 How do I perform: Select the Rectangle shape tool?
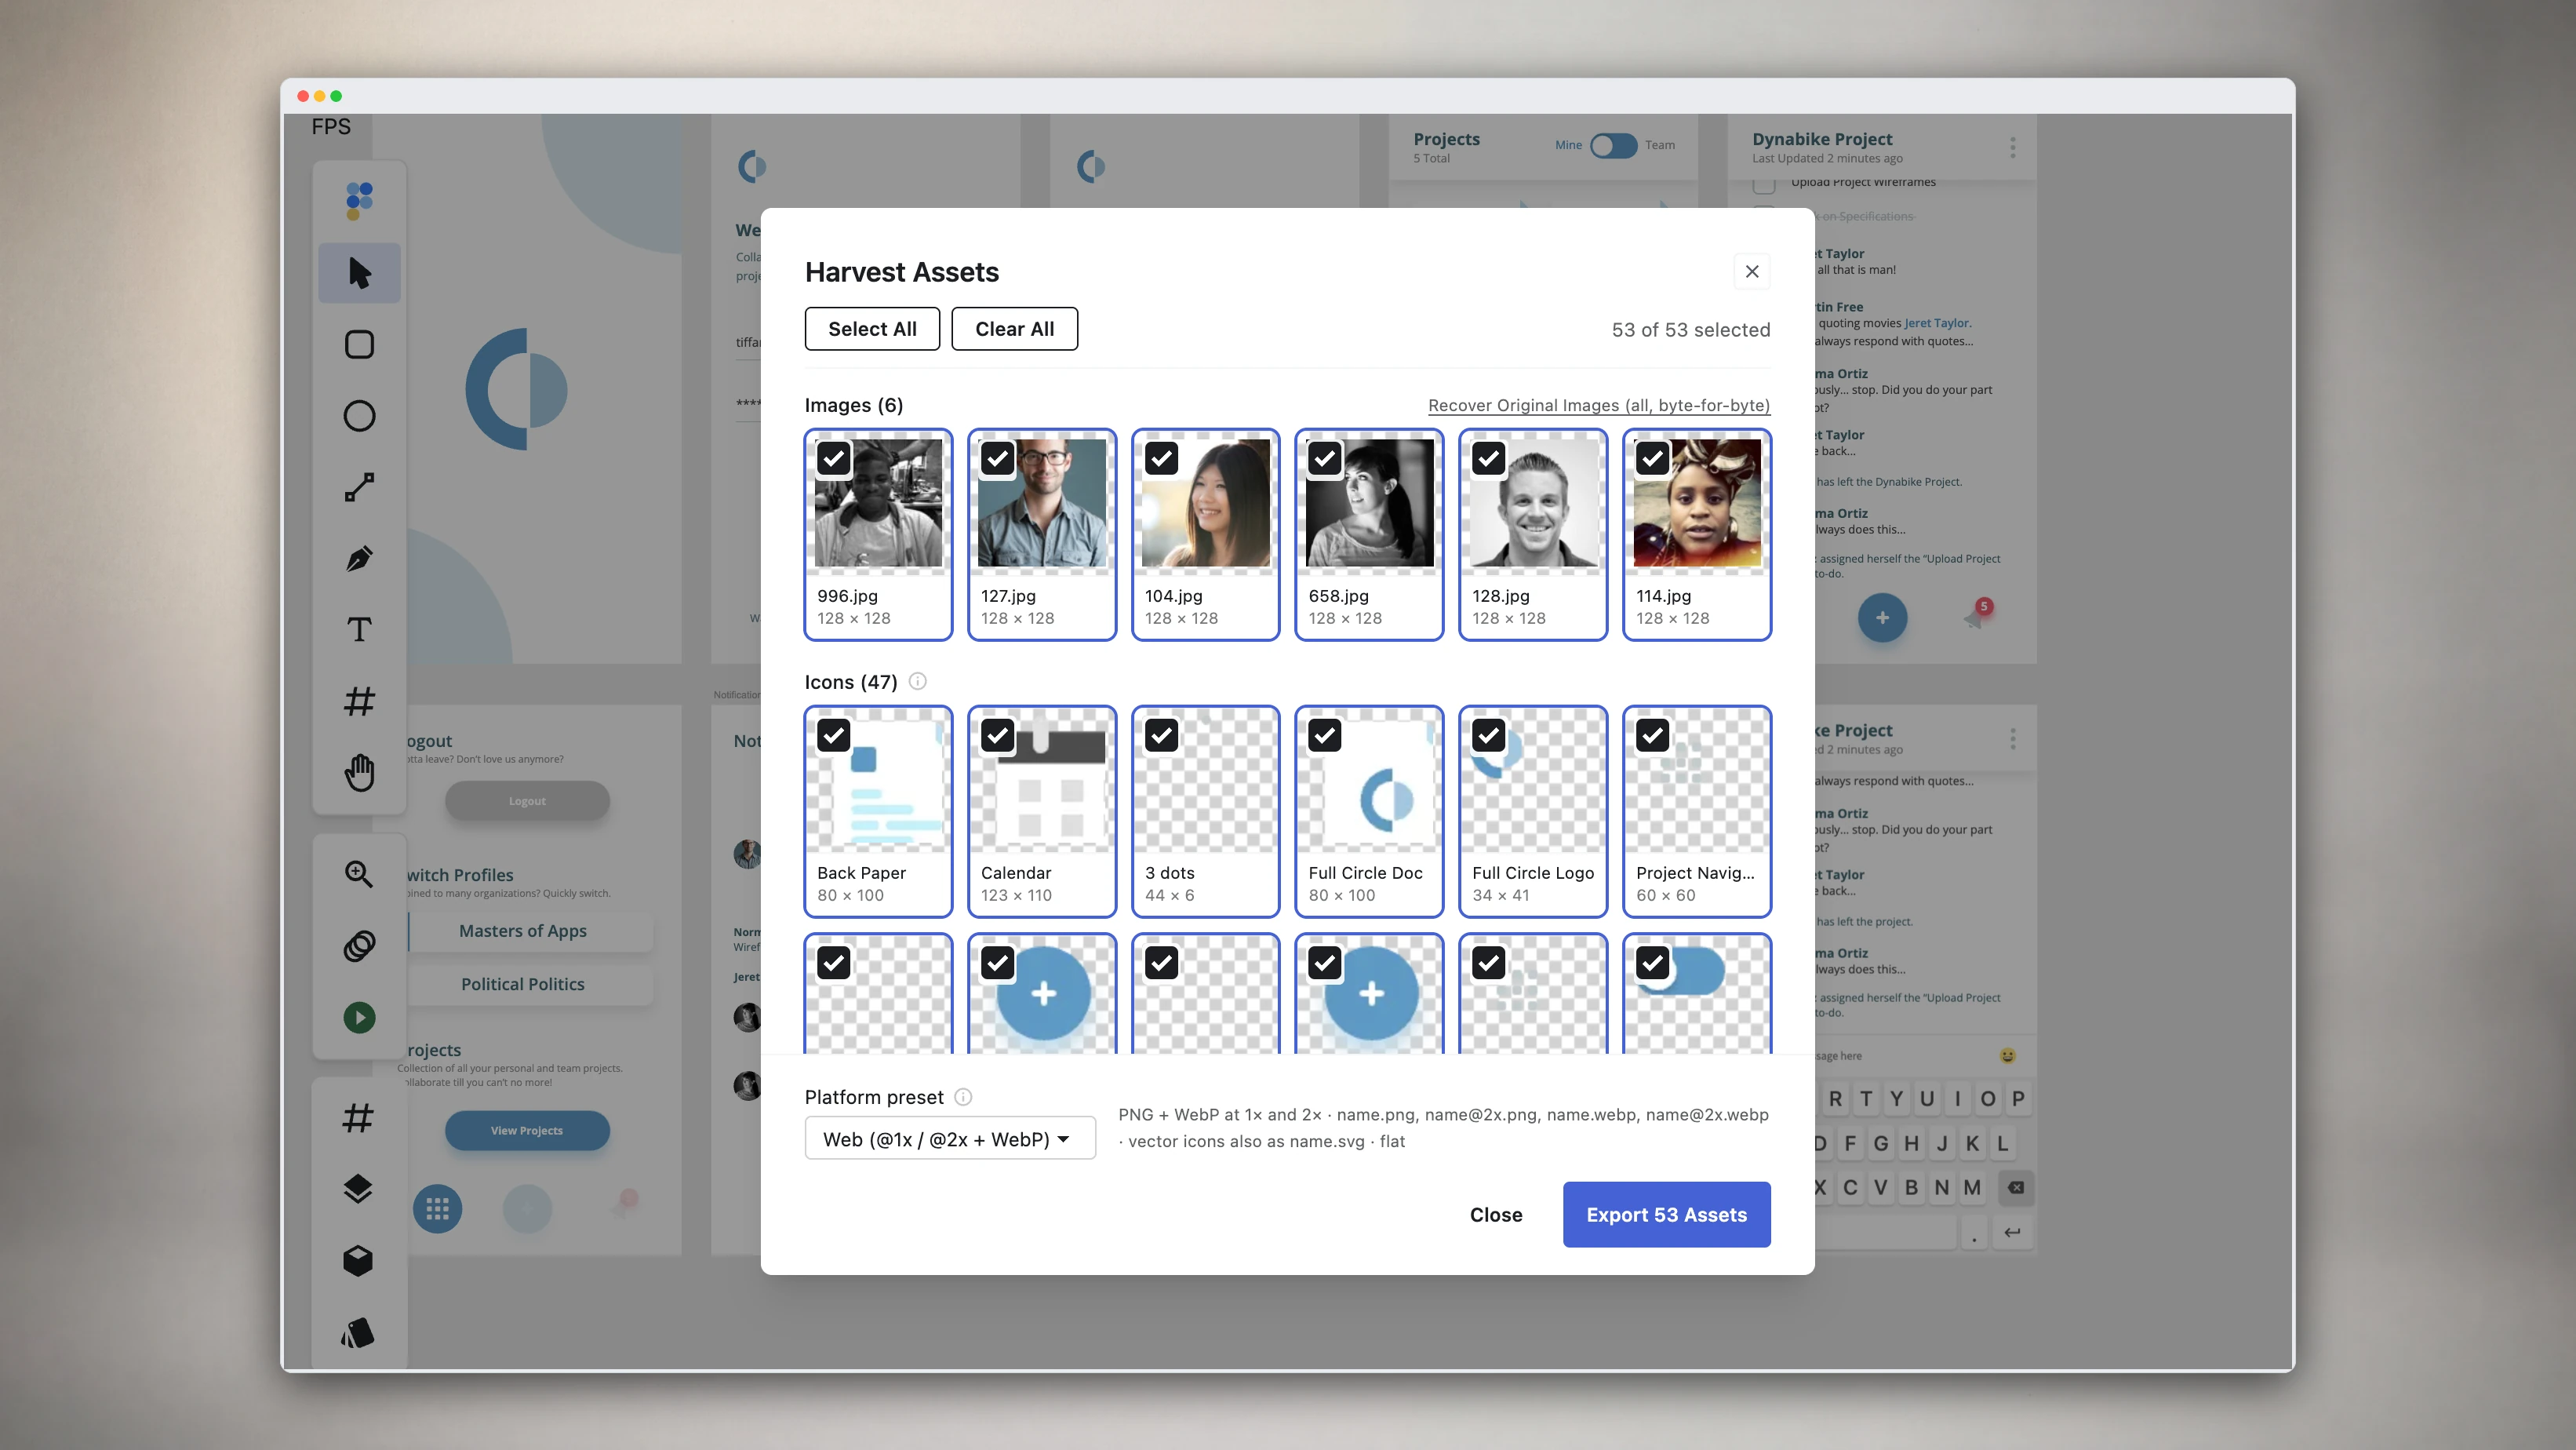tap(359, 345)
